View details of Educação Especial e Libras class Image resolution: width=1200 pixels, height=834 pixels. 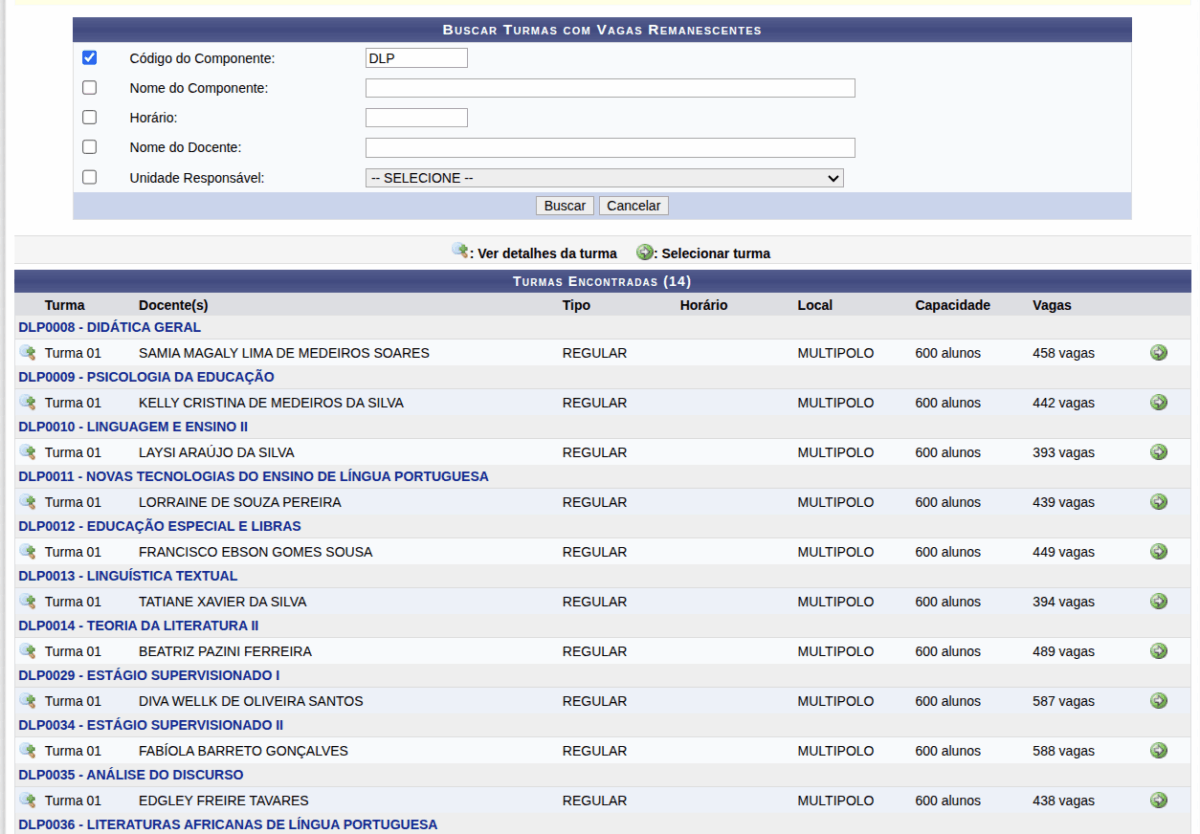27,551
